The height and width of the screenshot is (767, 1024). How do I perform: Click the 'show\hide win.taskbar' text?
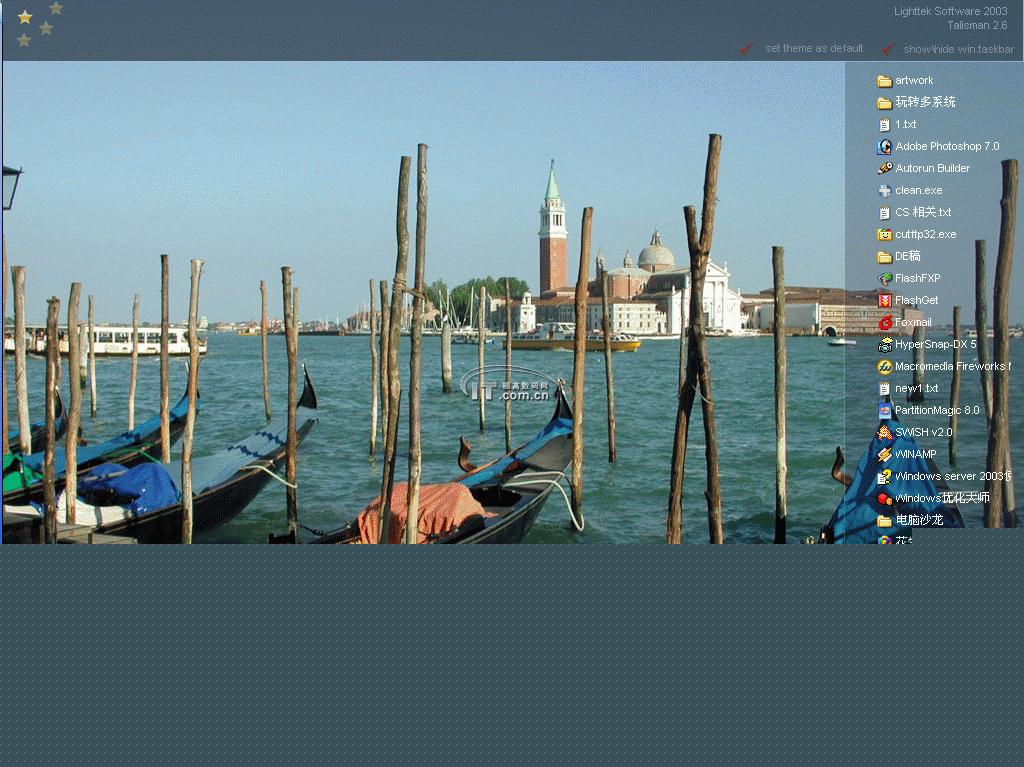tap(958, 49)
